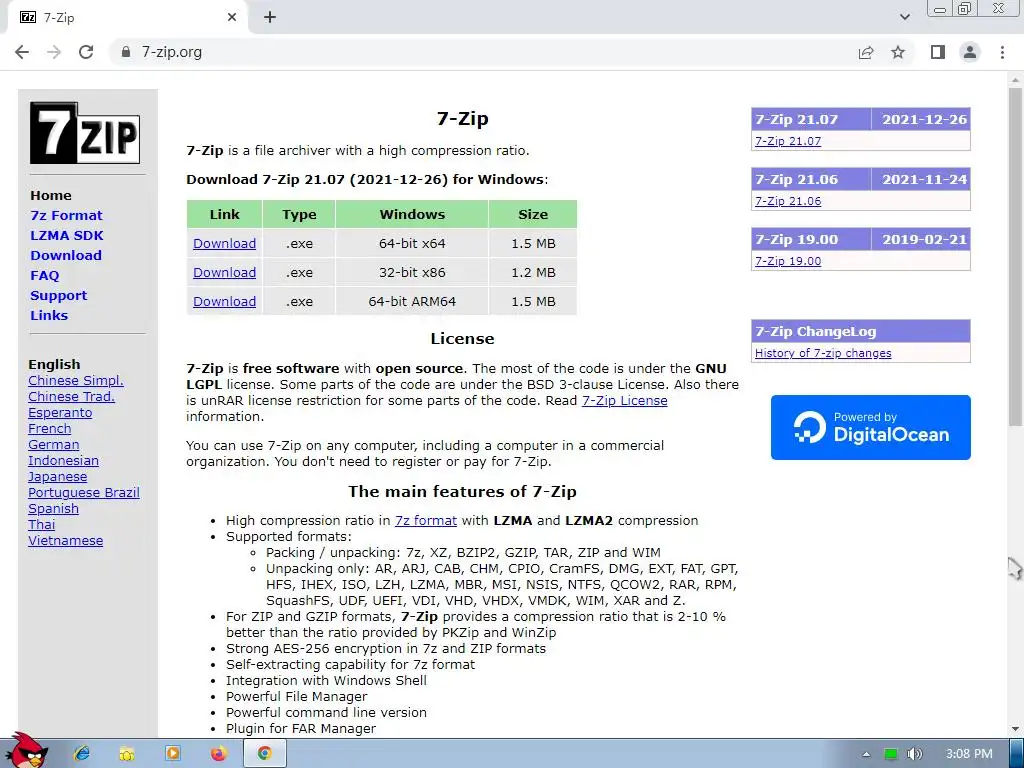Image resolution: width=1024 pixels, height=768 pixels.
Task: Switch language to Portuguese Brazil
Action: [x=84, y=492]
